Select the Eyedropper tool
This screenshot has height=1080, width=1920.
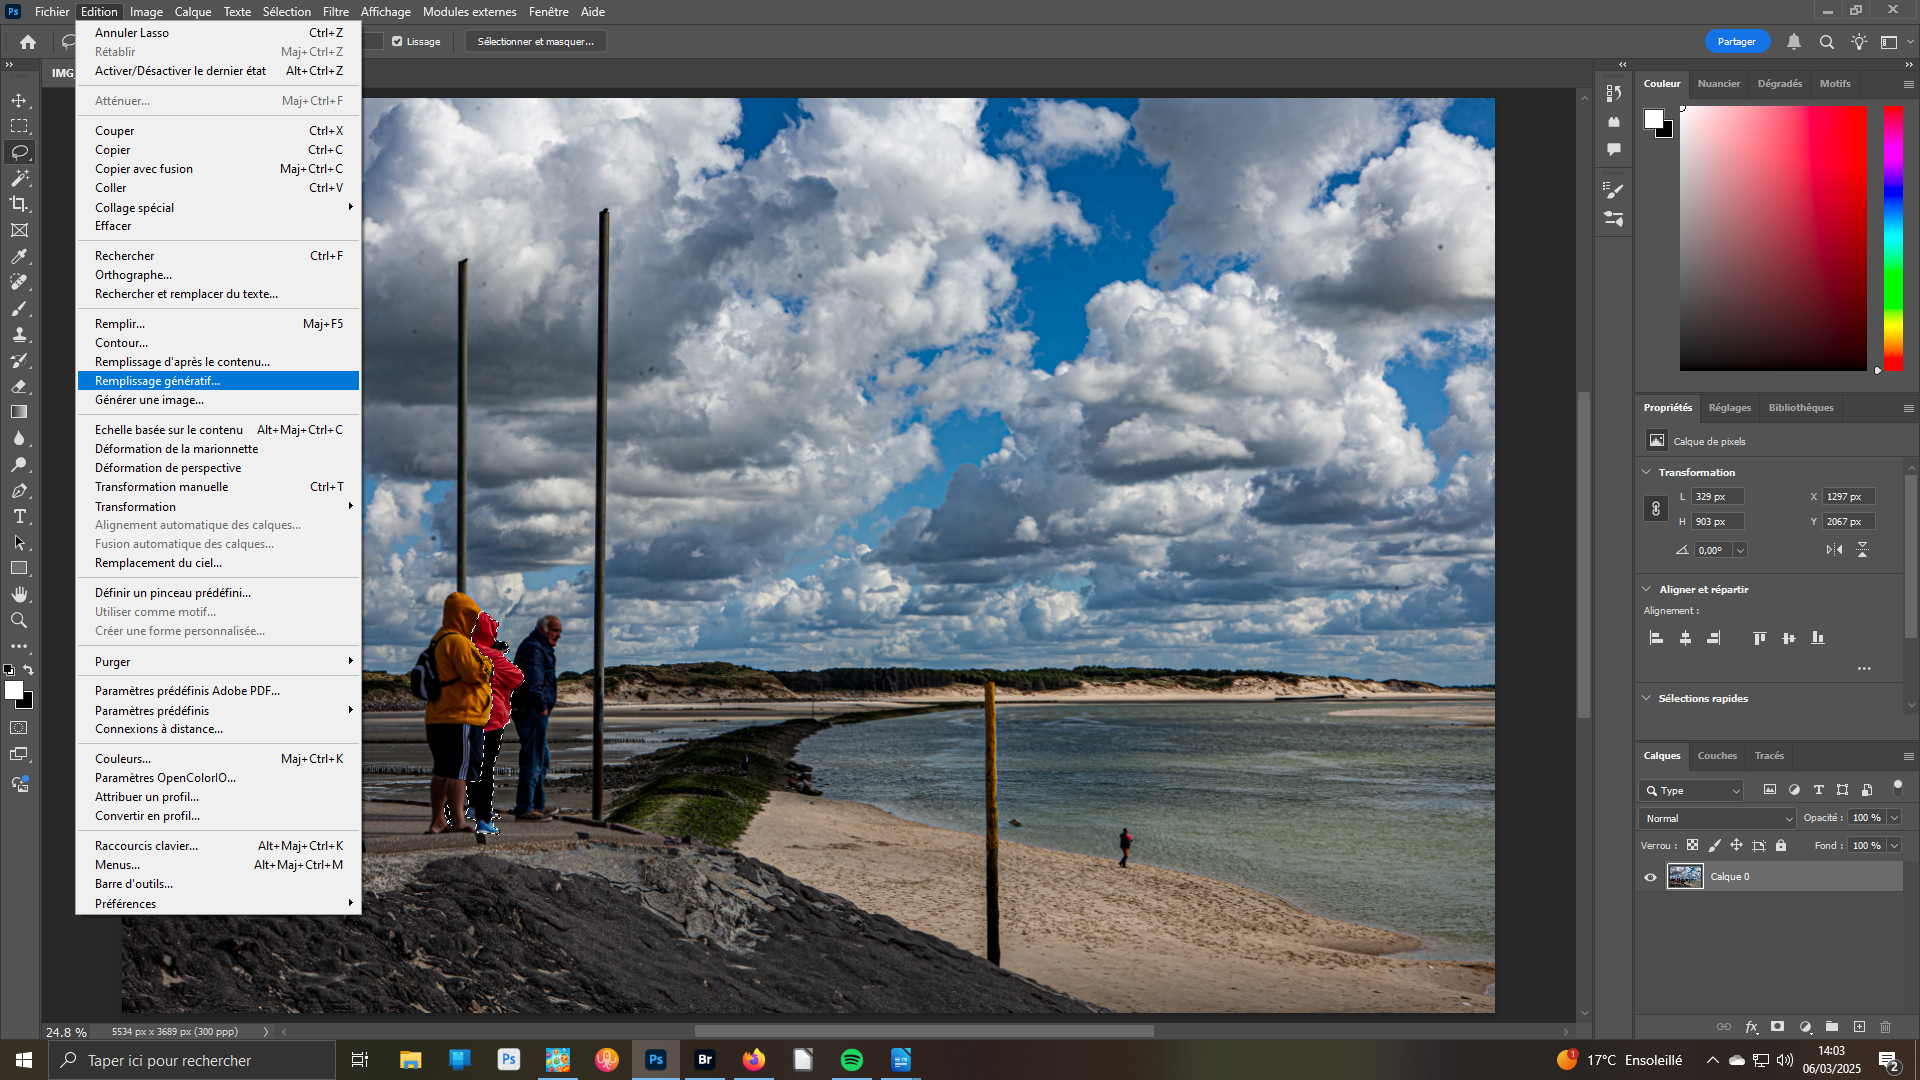19,257
